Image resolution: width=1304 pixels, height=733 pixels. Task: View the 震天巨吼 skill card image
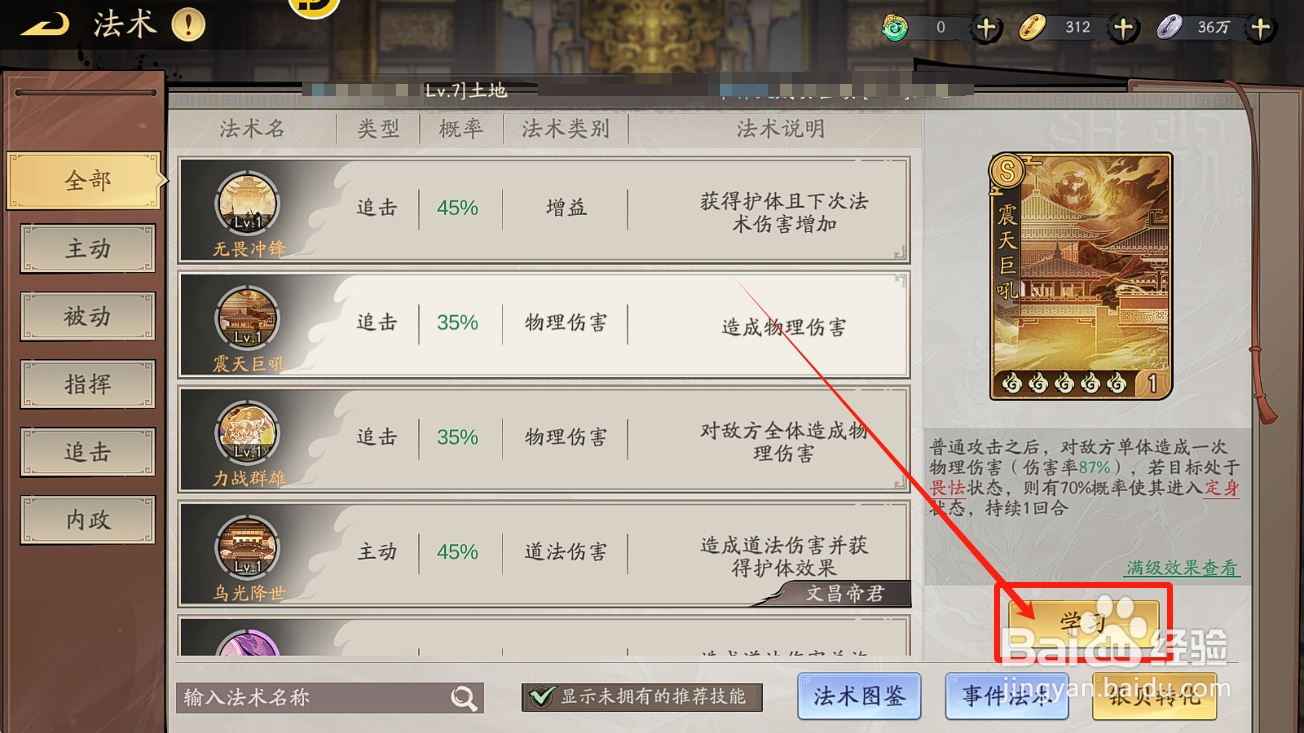tap(1080, 276)
